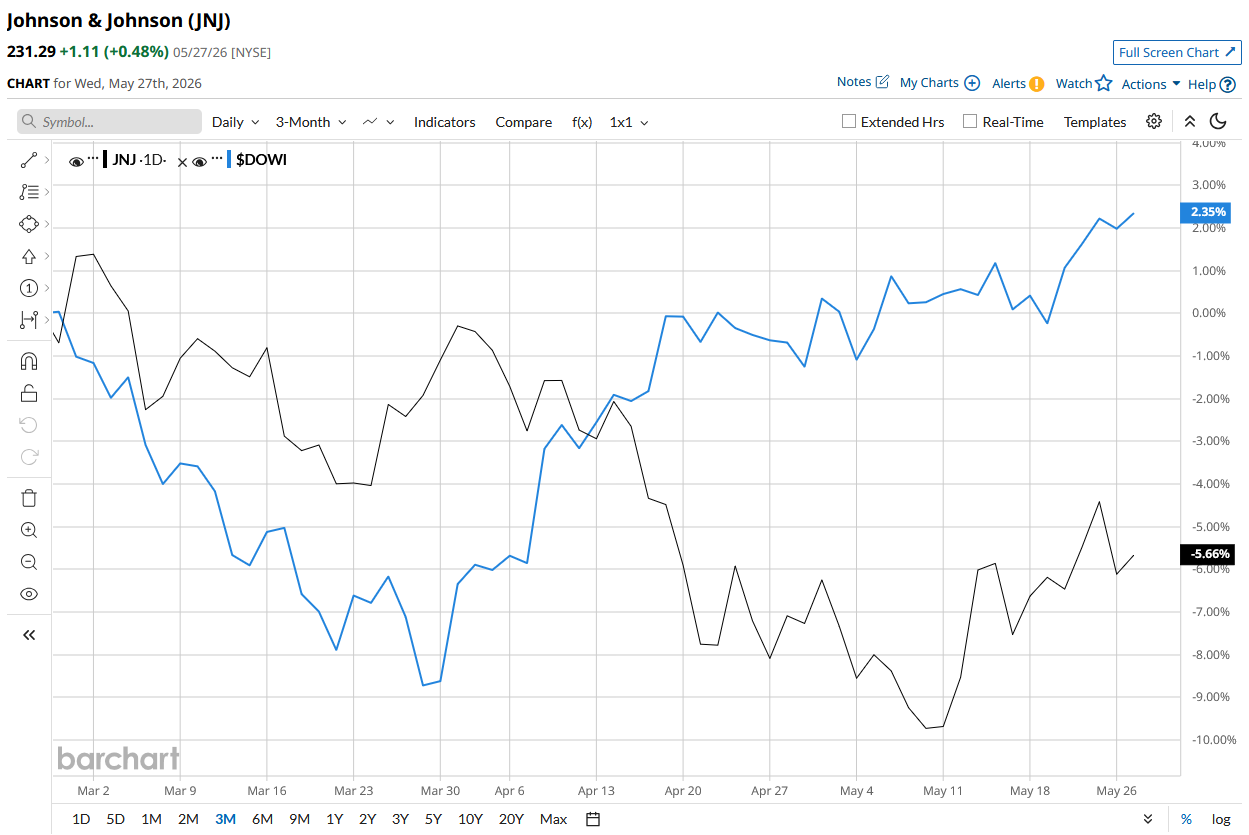Open the 3-Month period dropdown
The width and height of the screenshot is (1249, 835).
[x=311, y=122]
